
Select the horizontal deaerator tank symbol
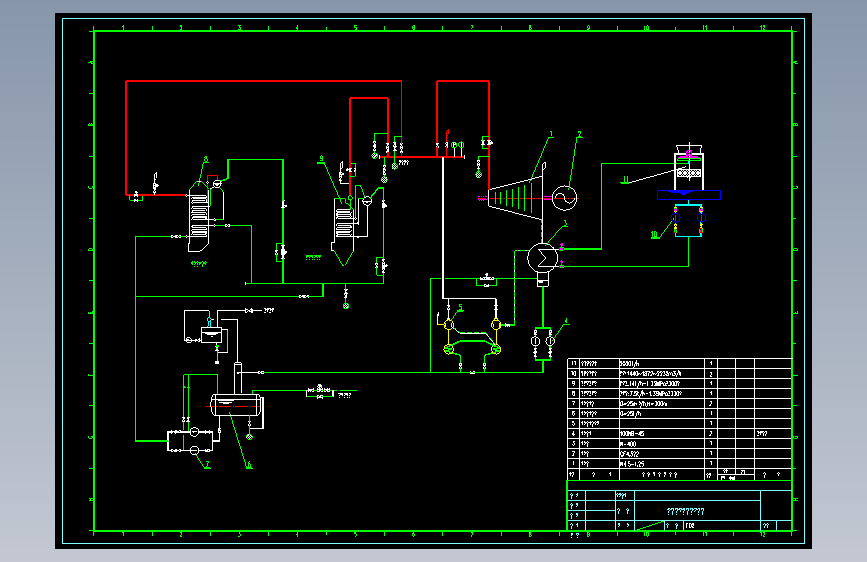[x=236, y=405]
